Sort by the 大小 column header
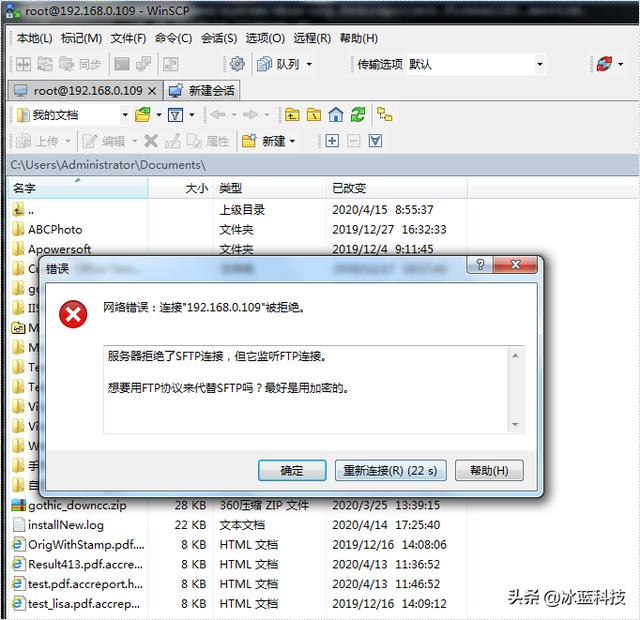The image size is (640, 620). (x=180, y=188)
